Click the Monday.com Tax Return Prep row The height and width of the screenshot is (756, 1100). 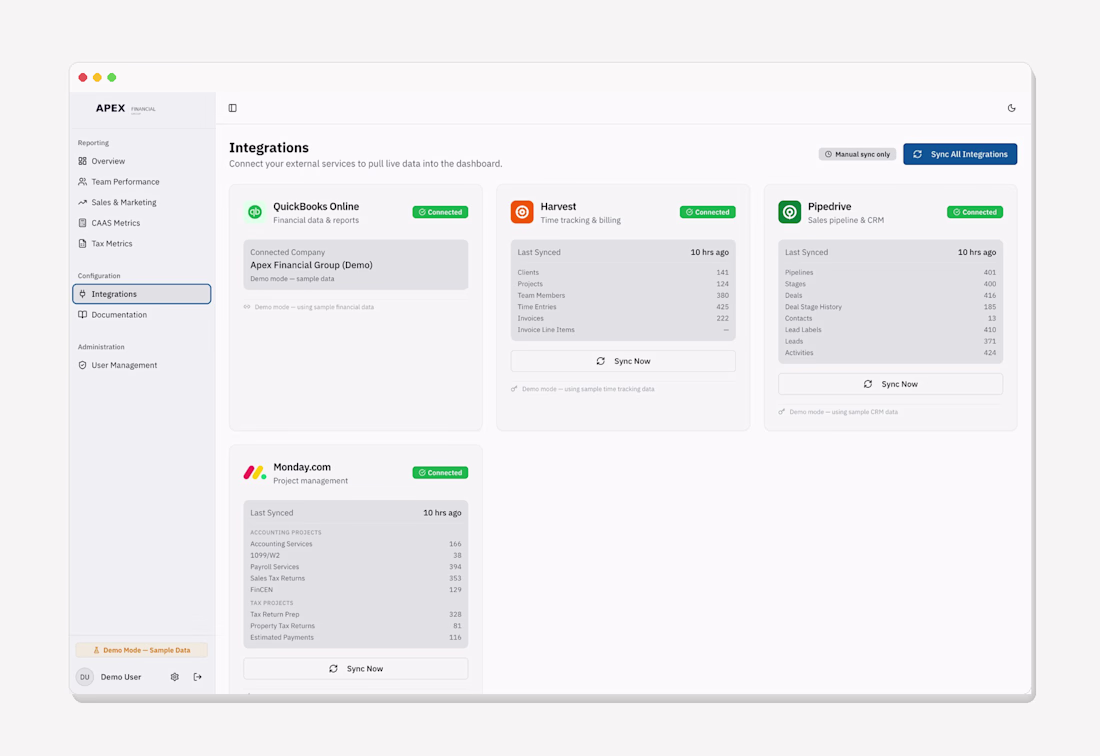(356, 614)
